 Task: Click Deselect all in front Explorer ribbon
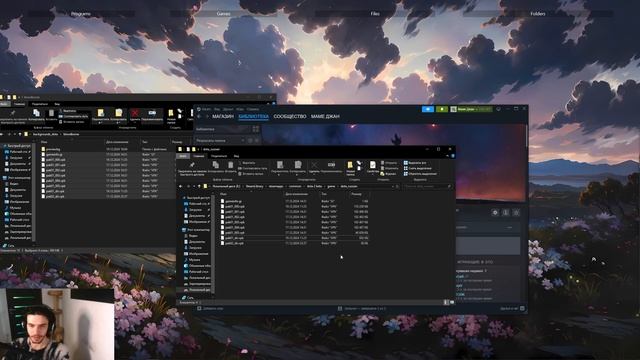(x=418, y=168)
